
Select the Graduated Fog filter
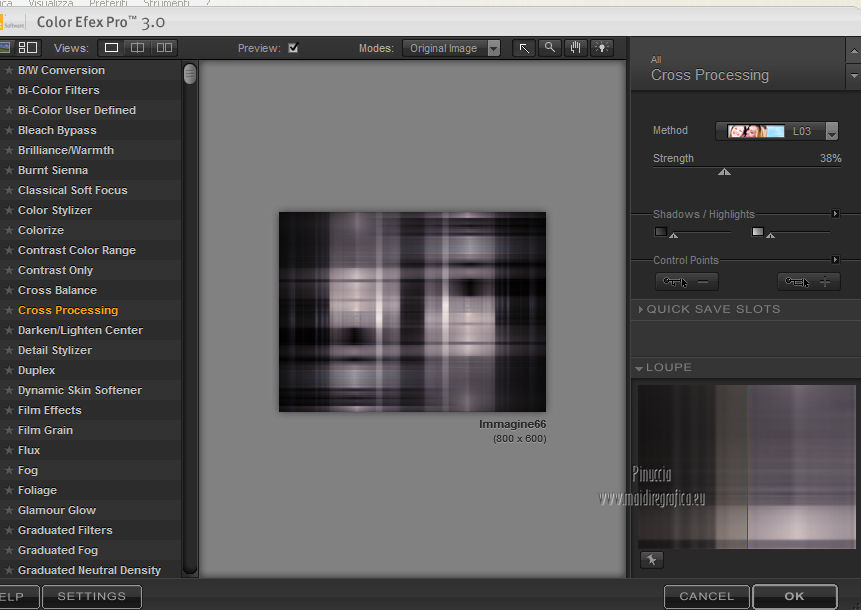coord(58,550)
